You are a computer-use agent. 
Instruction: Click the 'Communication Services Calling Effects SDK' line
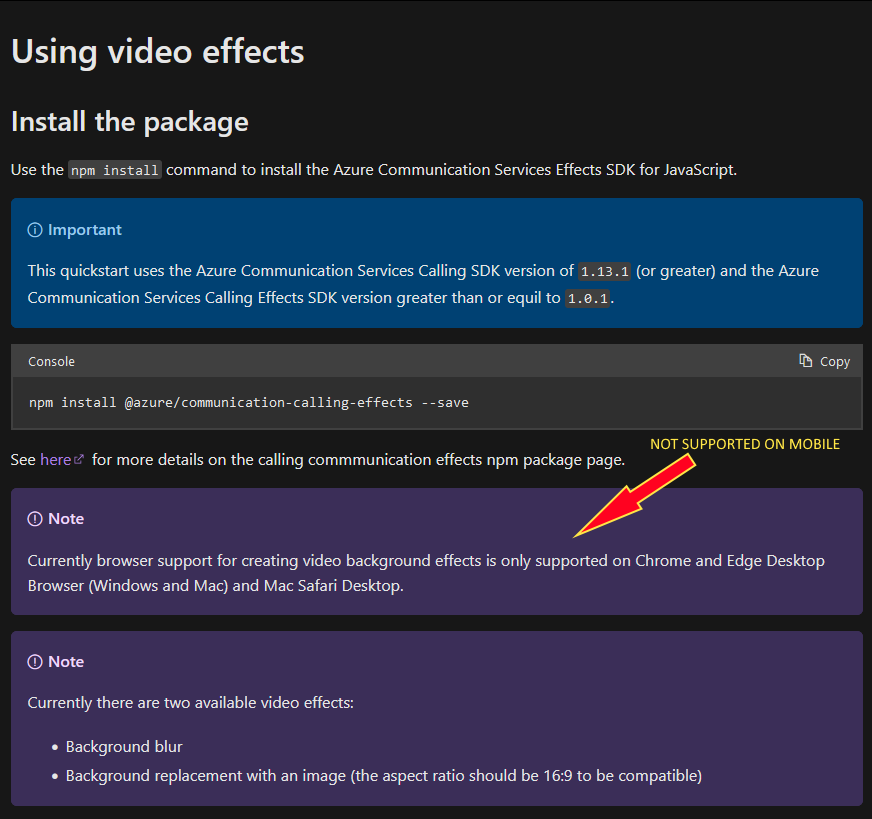tap(321, 298)
